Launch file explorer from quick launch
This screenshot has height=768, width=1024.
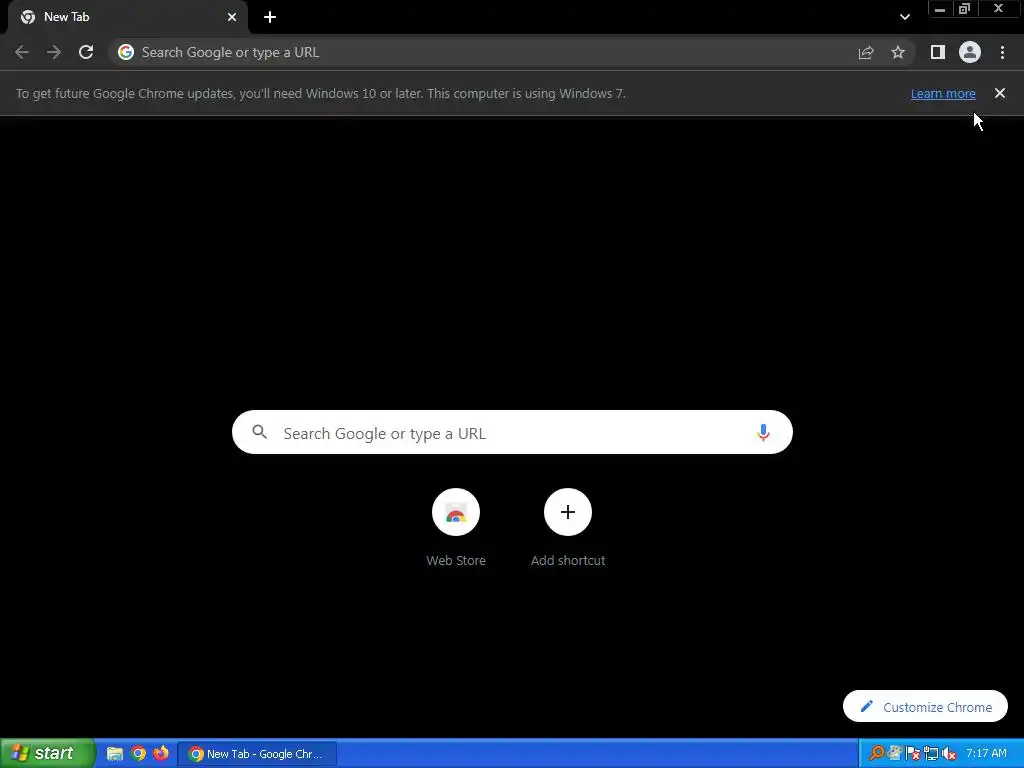coord(115,754)
